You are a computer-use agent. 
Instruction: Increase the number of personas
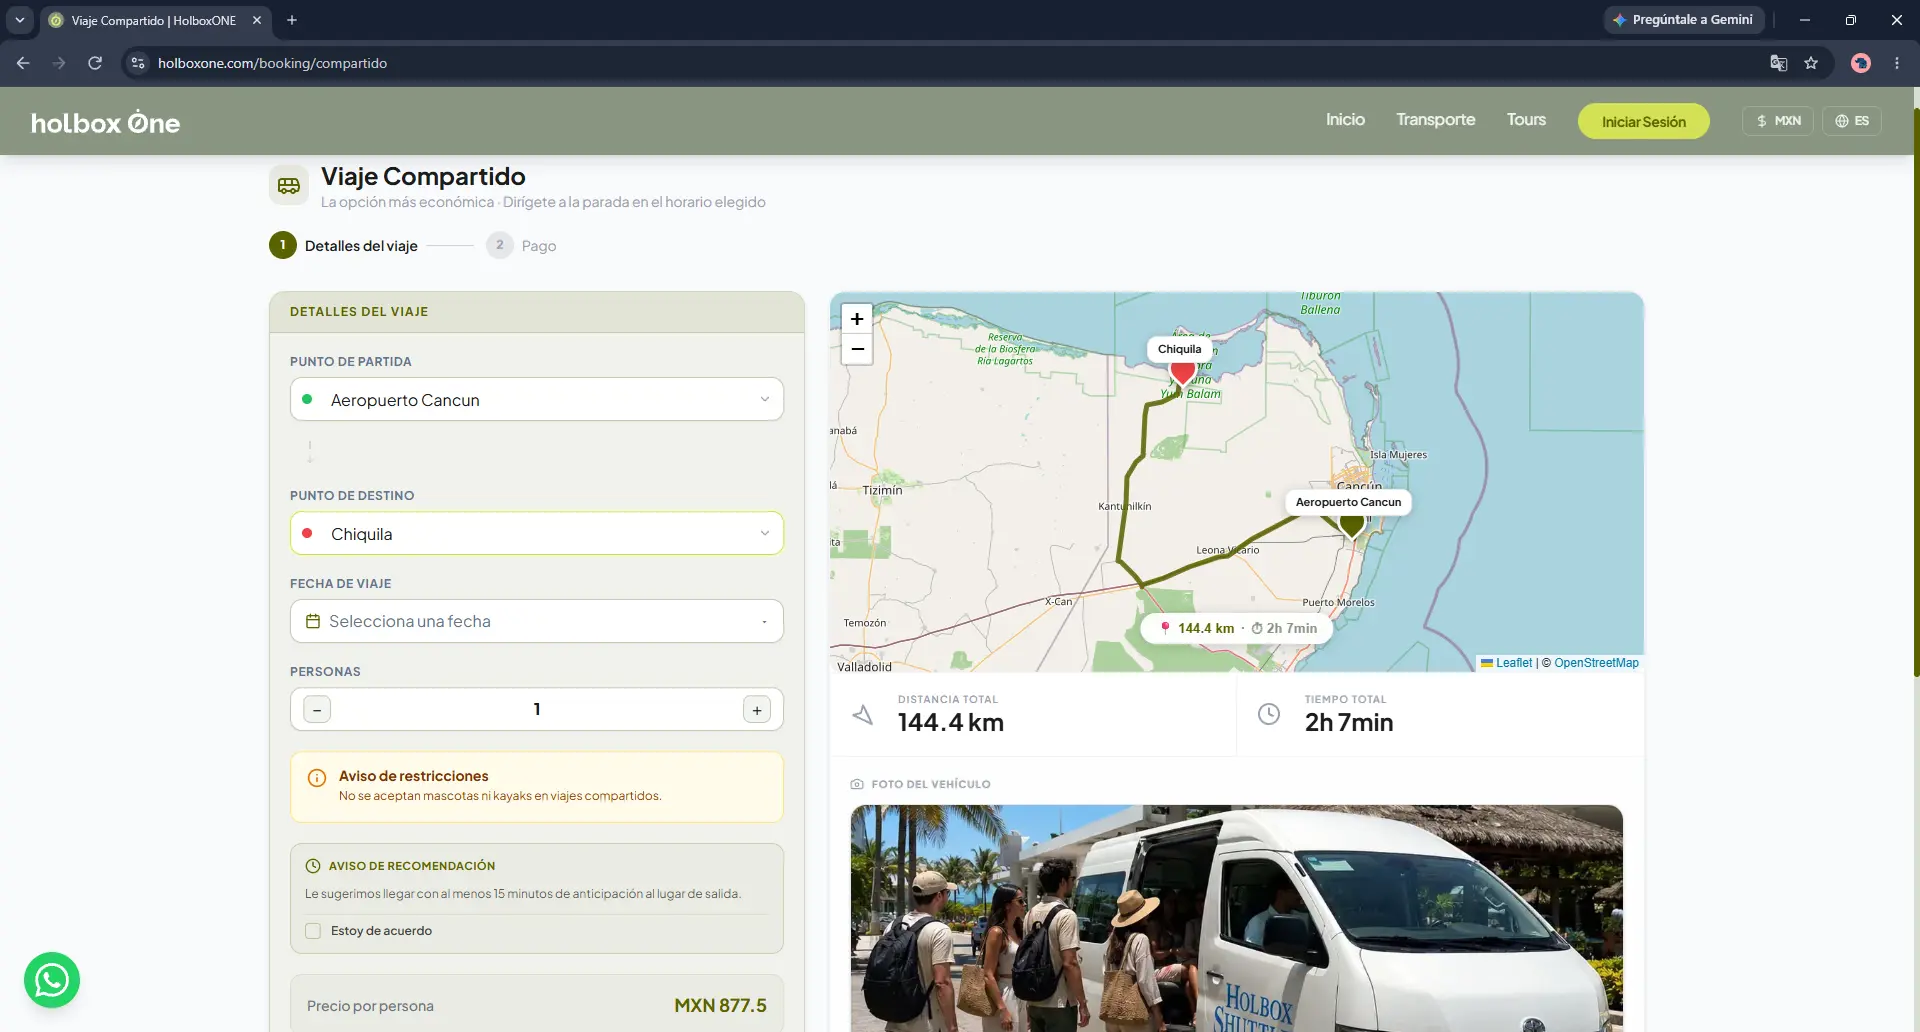[x=757, y=710]
